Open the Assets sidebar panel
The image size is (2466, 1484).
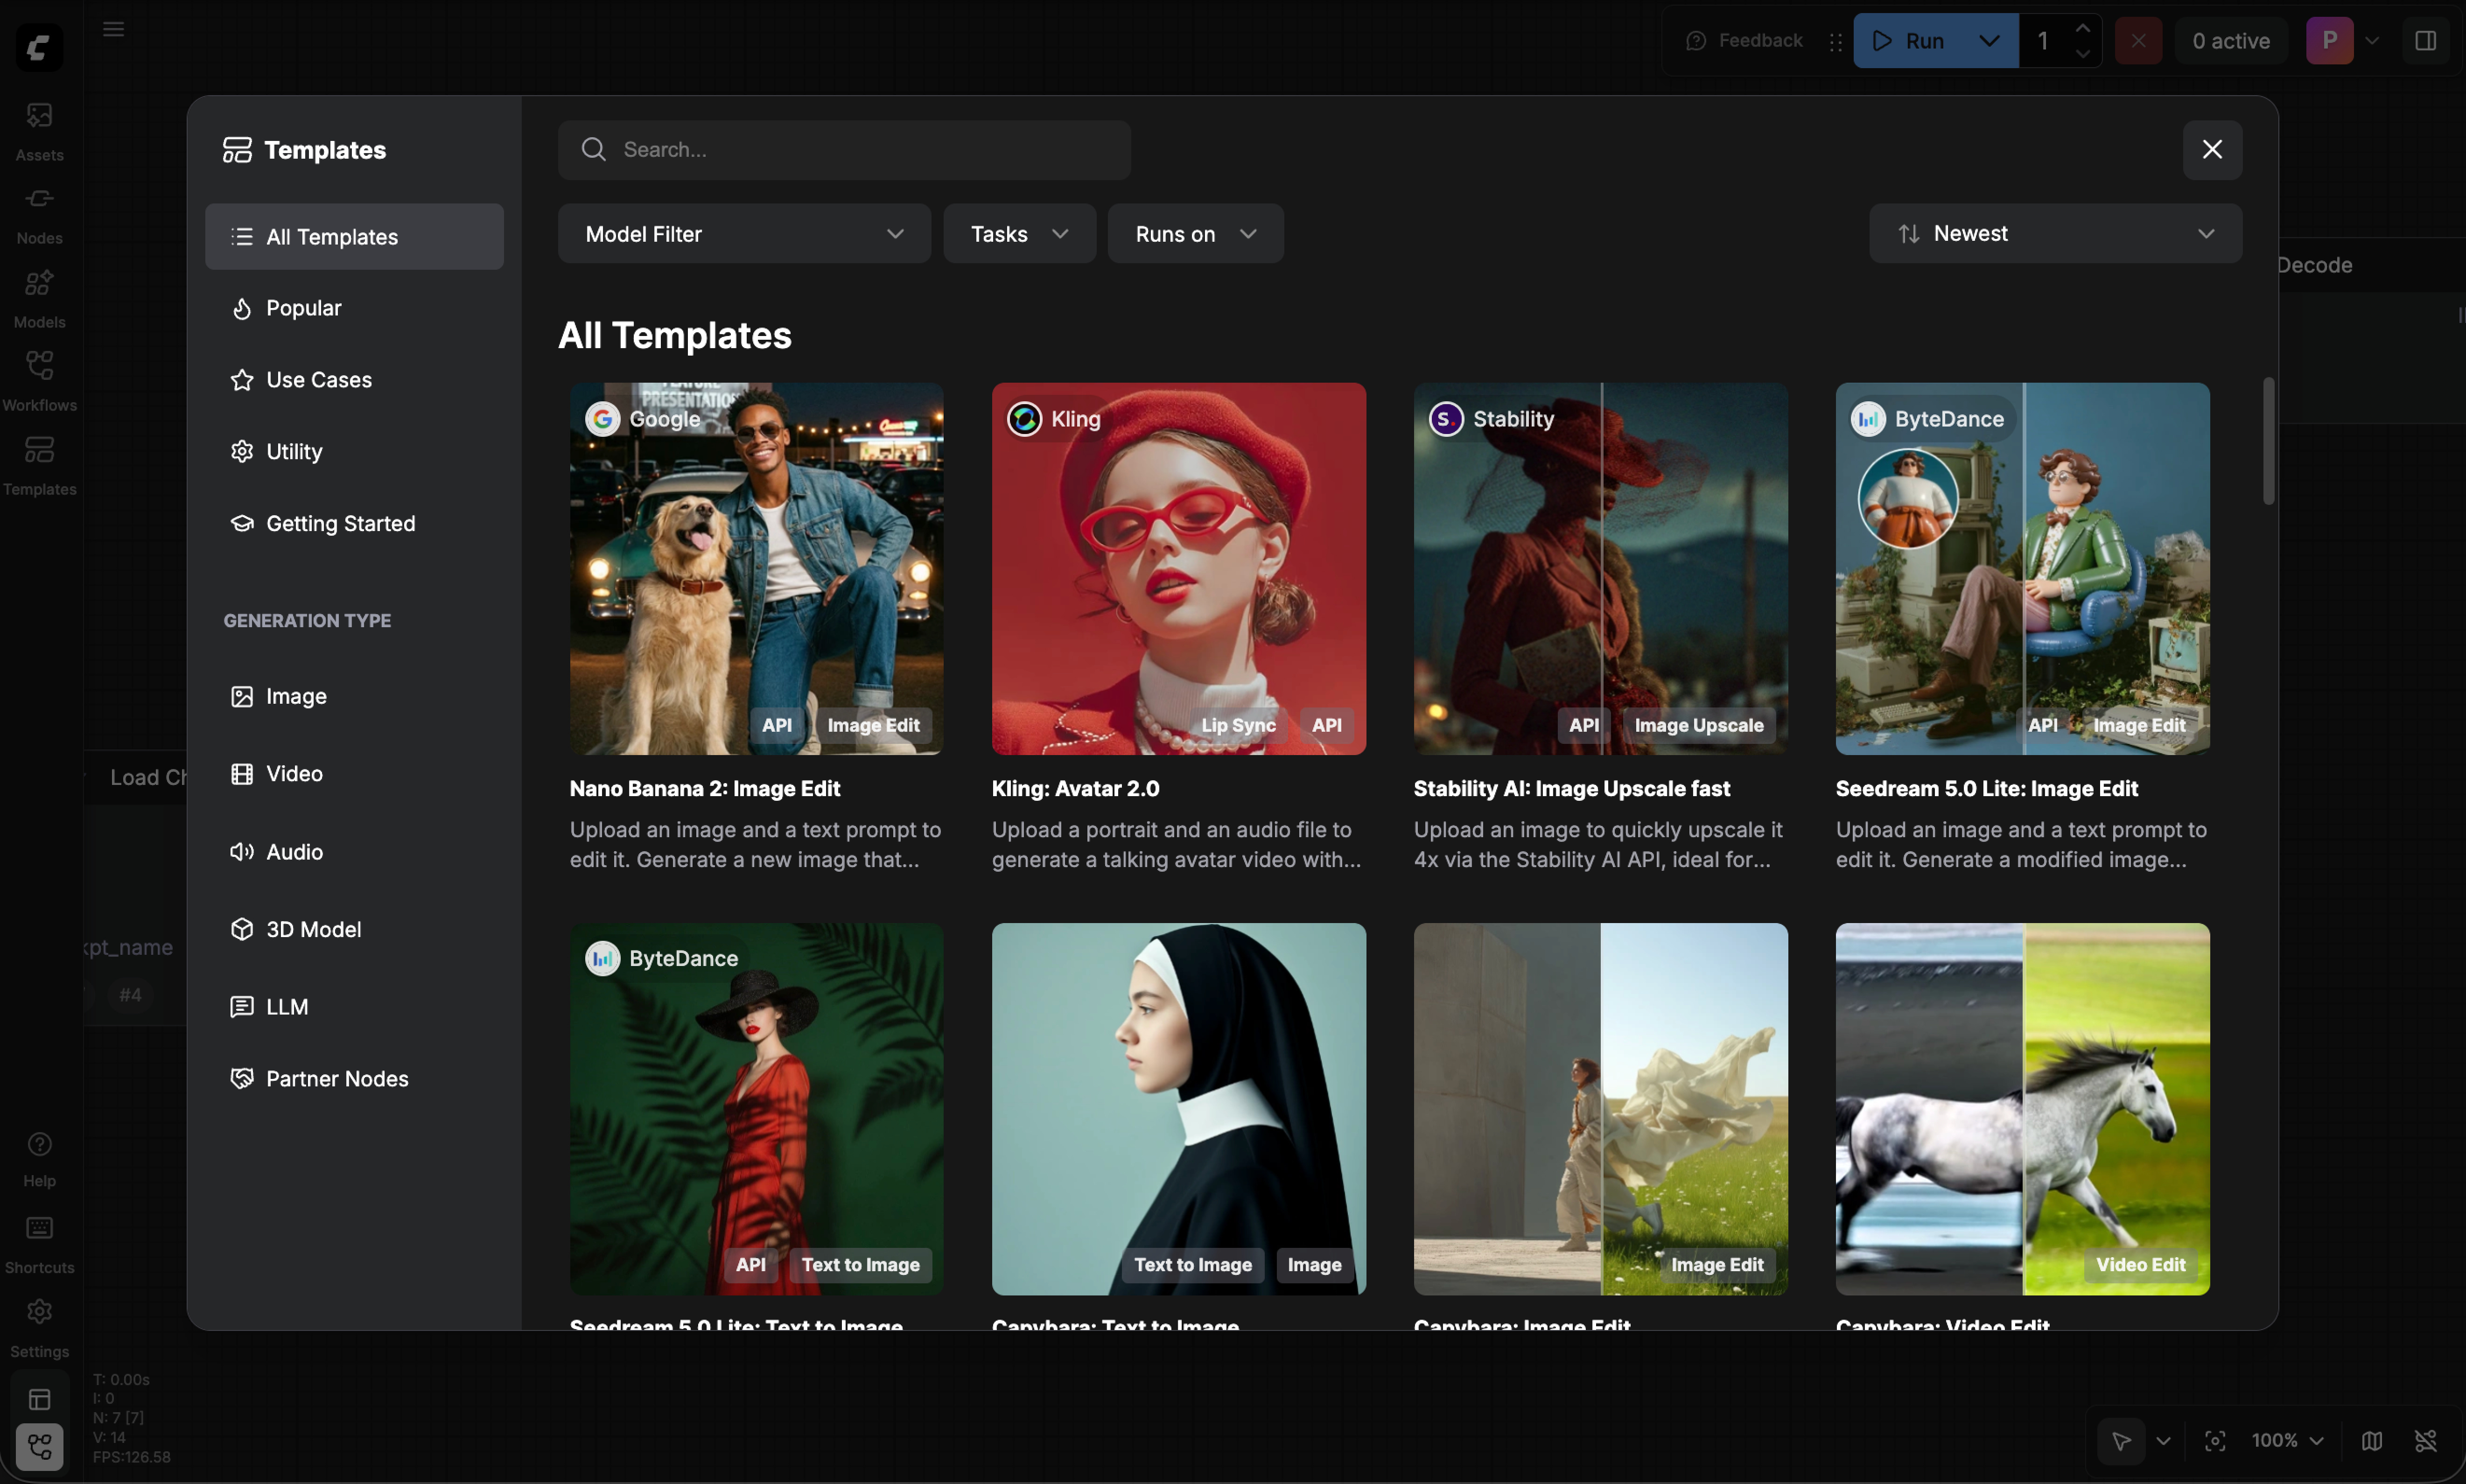click(x=39, y=128)
